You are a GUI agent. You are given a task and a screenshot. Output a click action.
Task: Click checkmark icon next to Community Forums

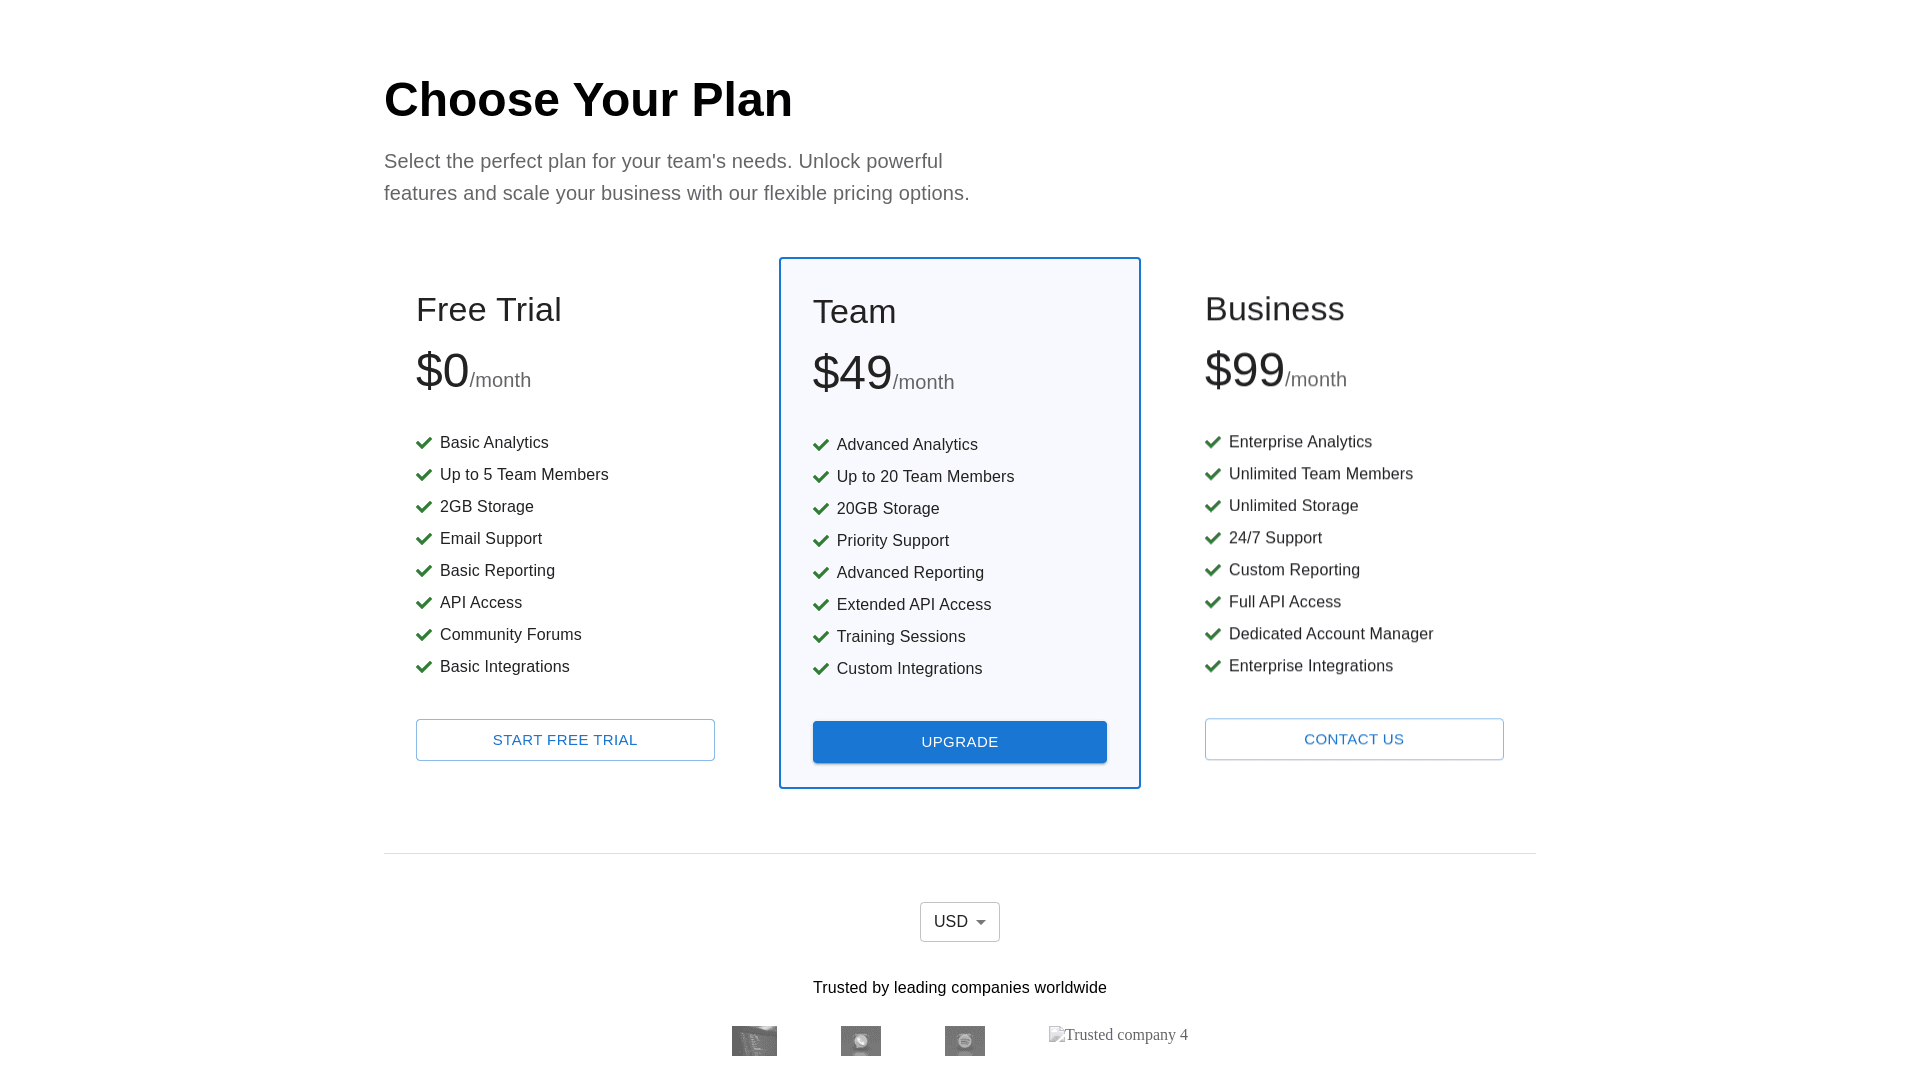[424, 635]
